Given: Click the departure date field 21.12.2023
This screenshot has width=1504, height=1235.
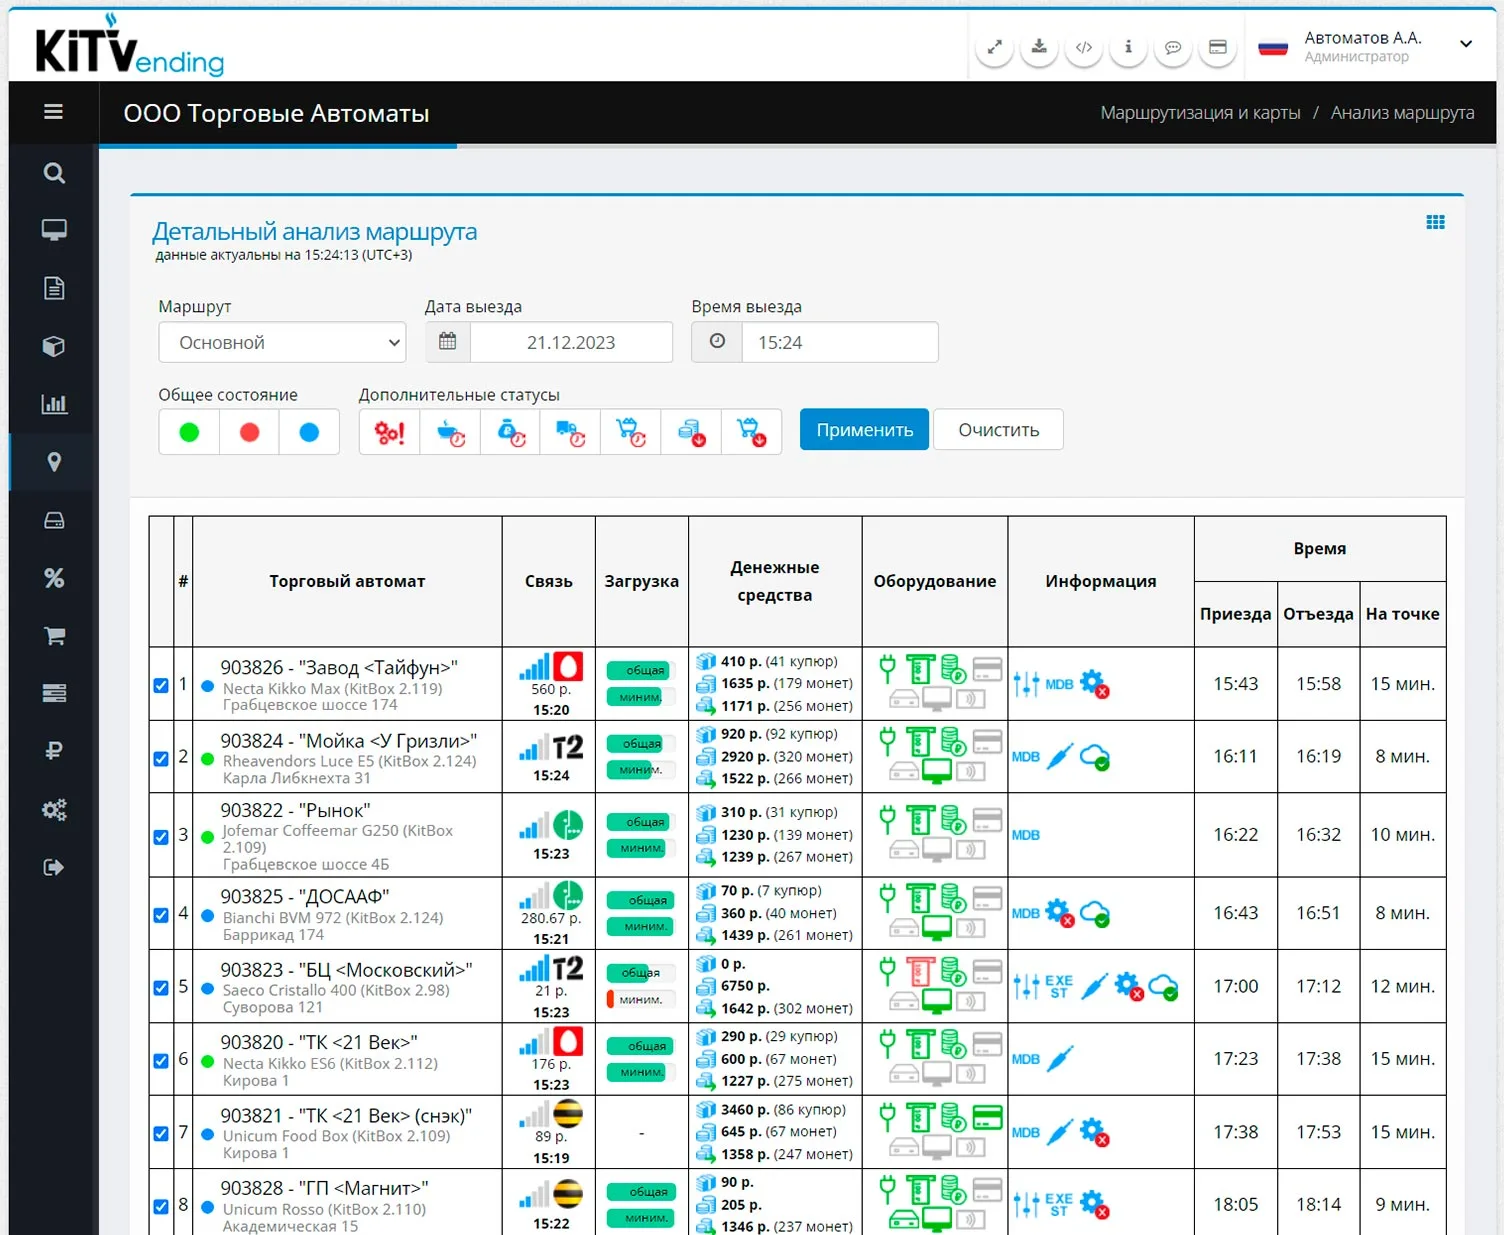Looking at the screenshot, I should click(x=571, y=342).
